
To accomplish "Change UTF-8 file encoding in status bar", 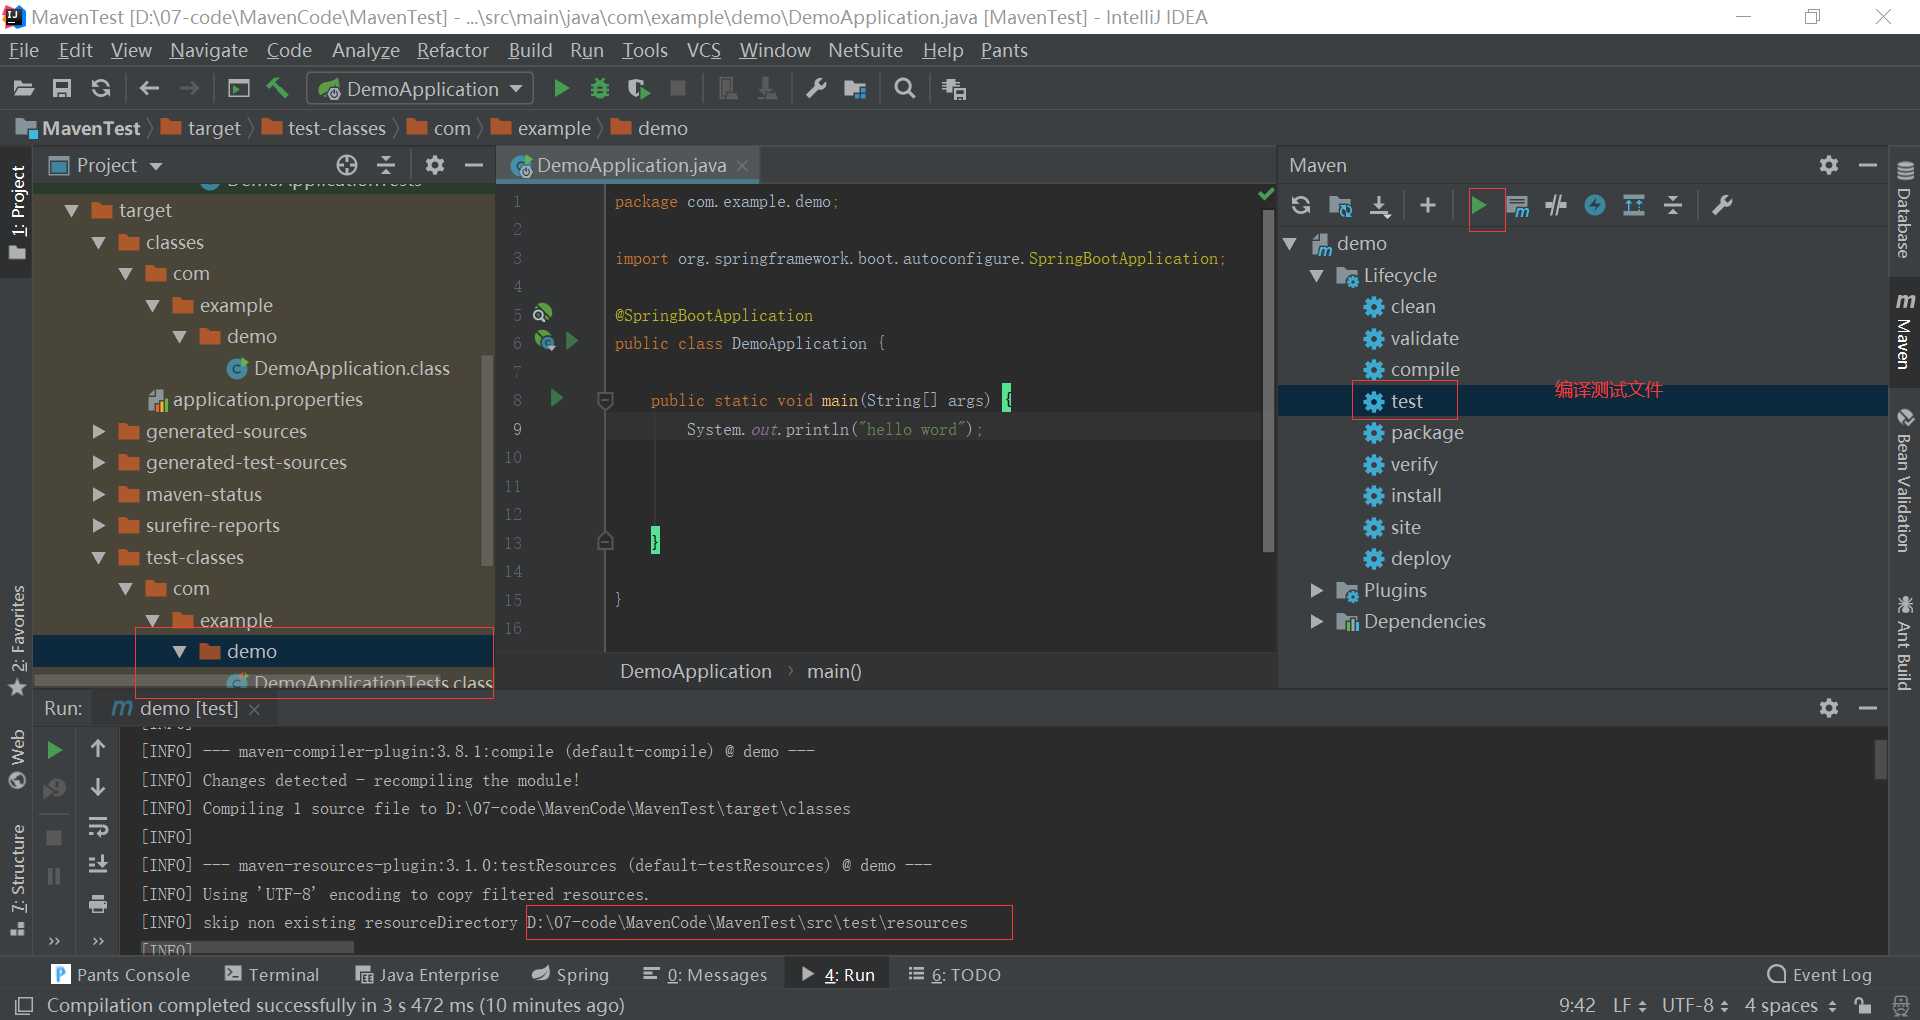I will (x=1695, y=1005).
